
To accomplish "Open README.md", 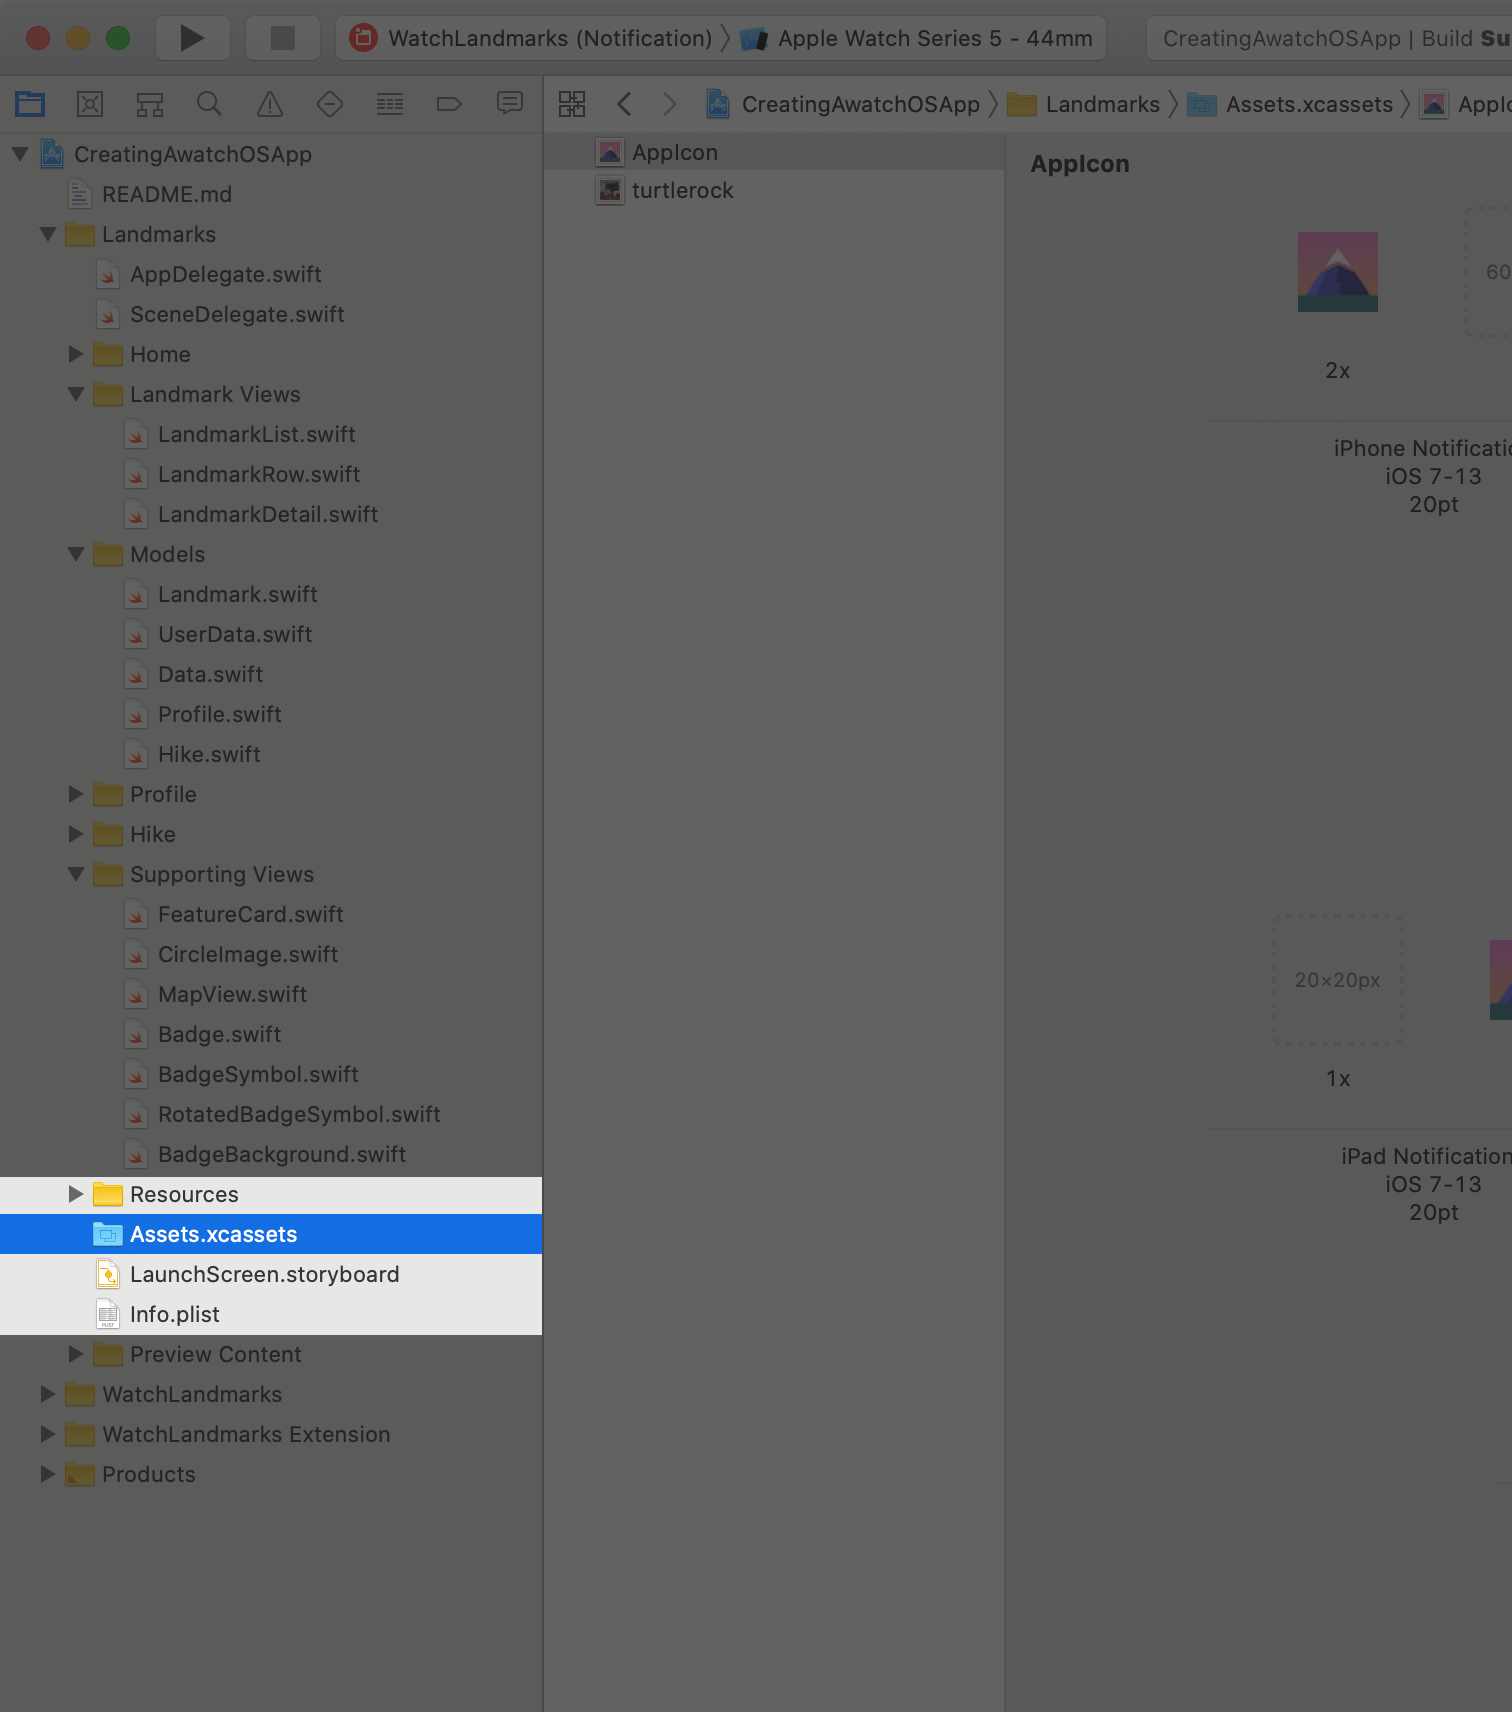I will pos(271,194).
